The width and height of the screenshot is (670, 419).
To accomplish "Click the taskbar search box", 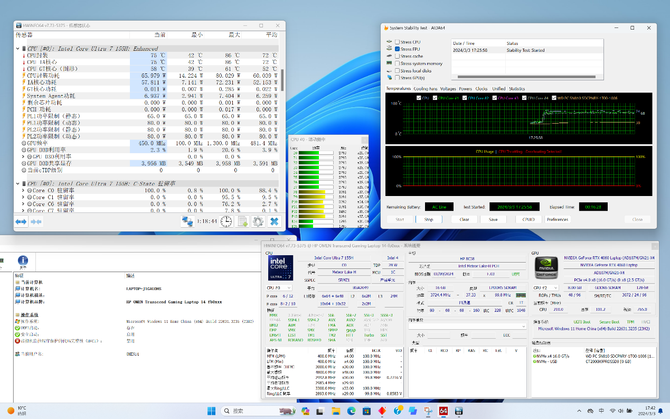I will tap(259, 411).
